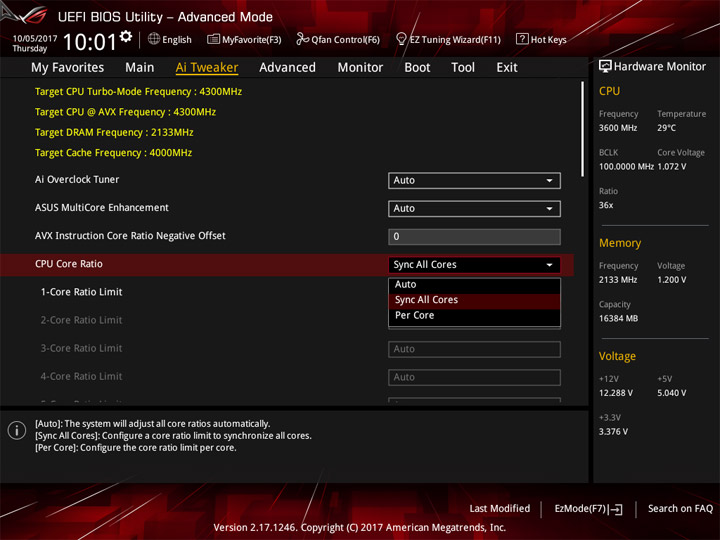Image resolution: width=720 pixels, height=540 pixels.
Task: Open clock settings gear icon
Action: 126,36
